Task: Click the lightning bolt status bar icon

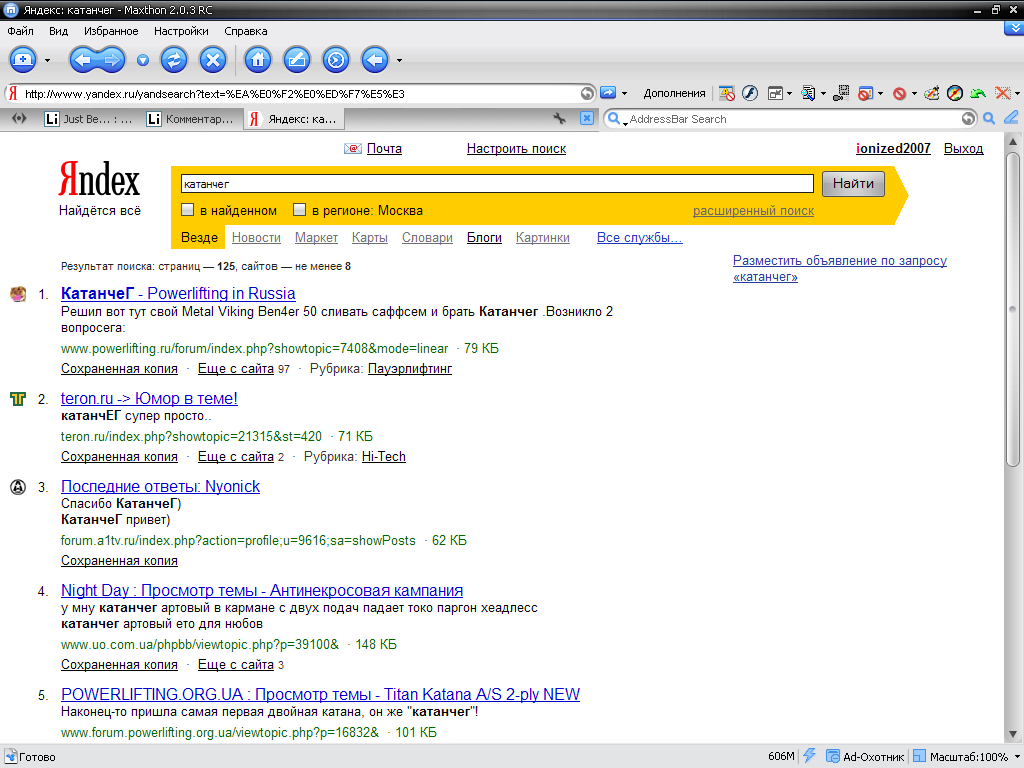Action: [809, 756]
